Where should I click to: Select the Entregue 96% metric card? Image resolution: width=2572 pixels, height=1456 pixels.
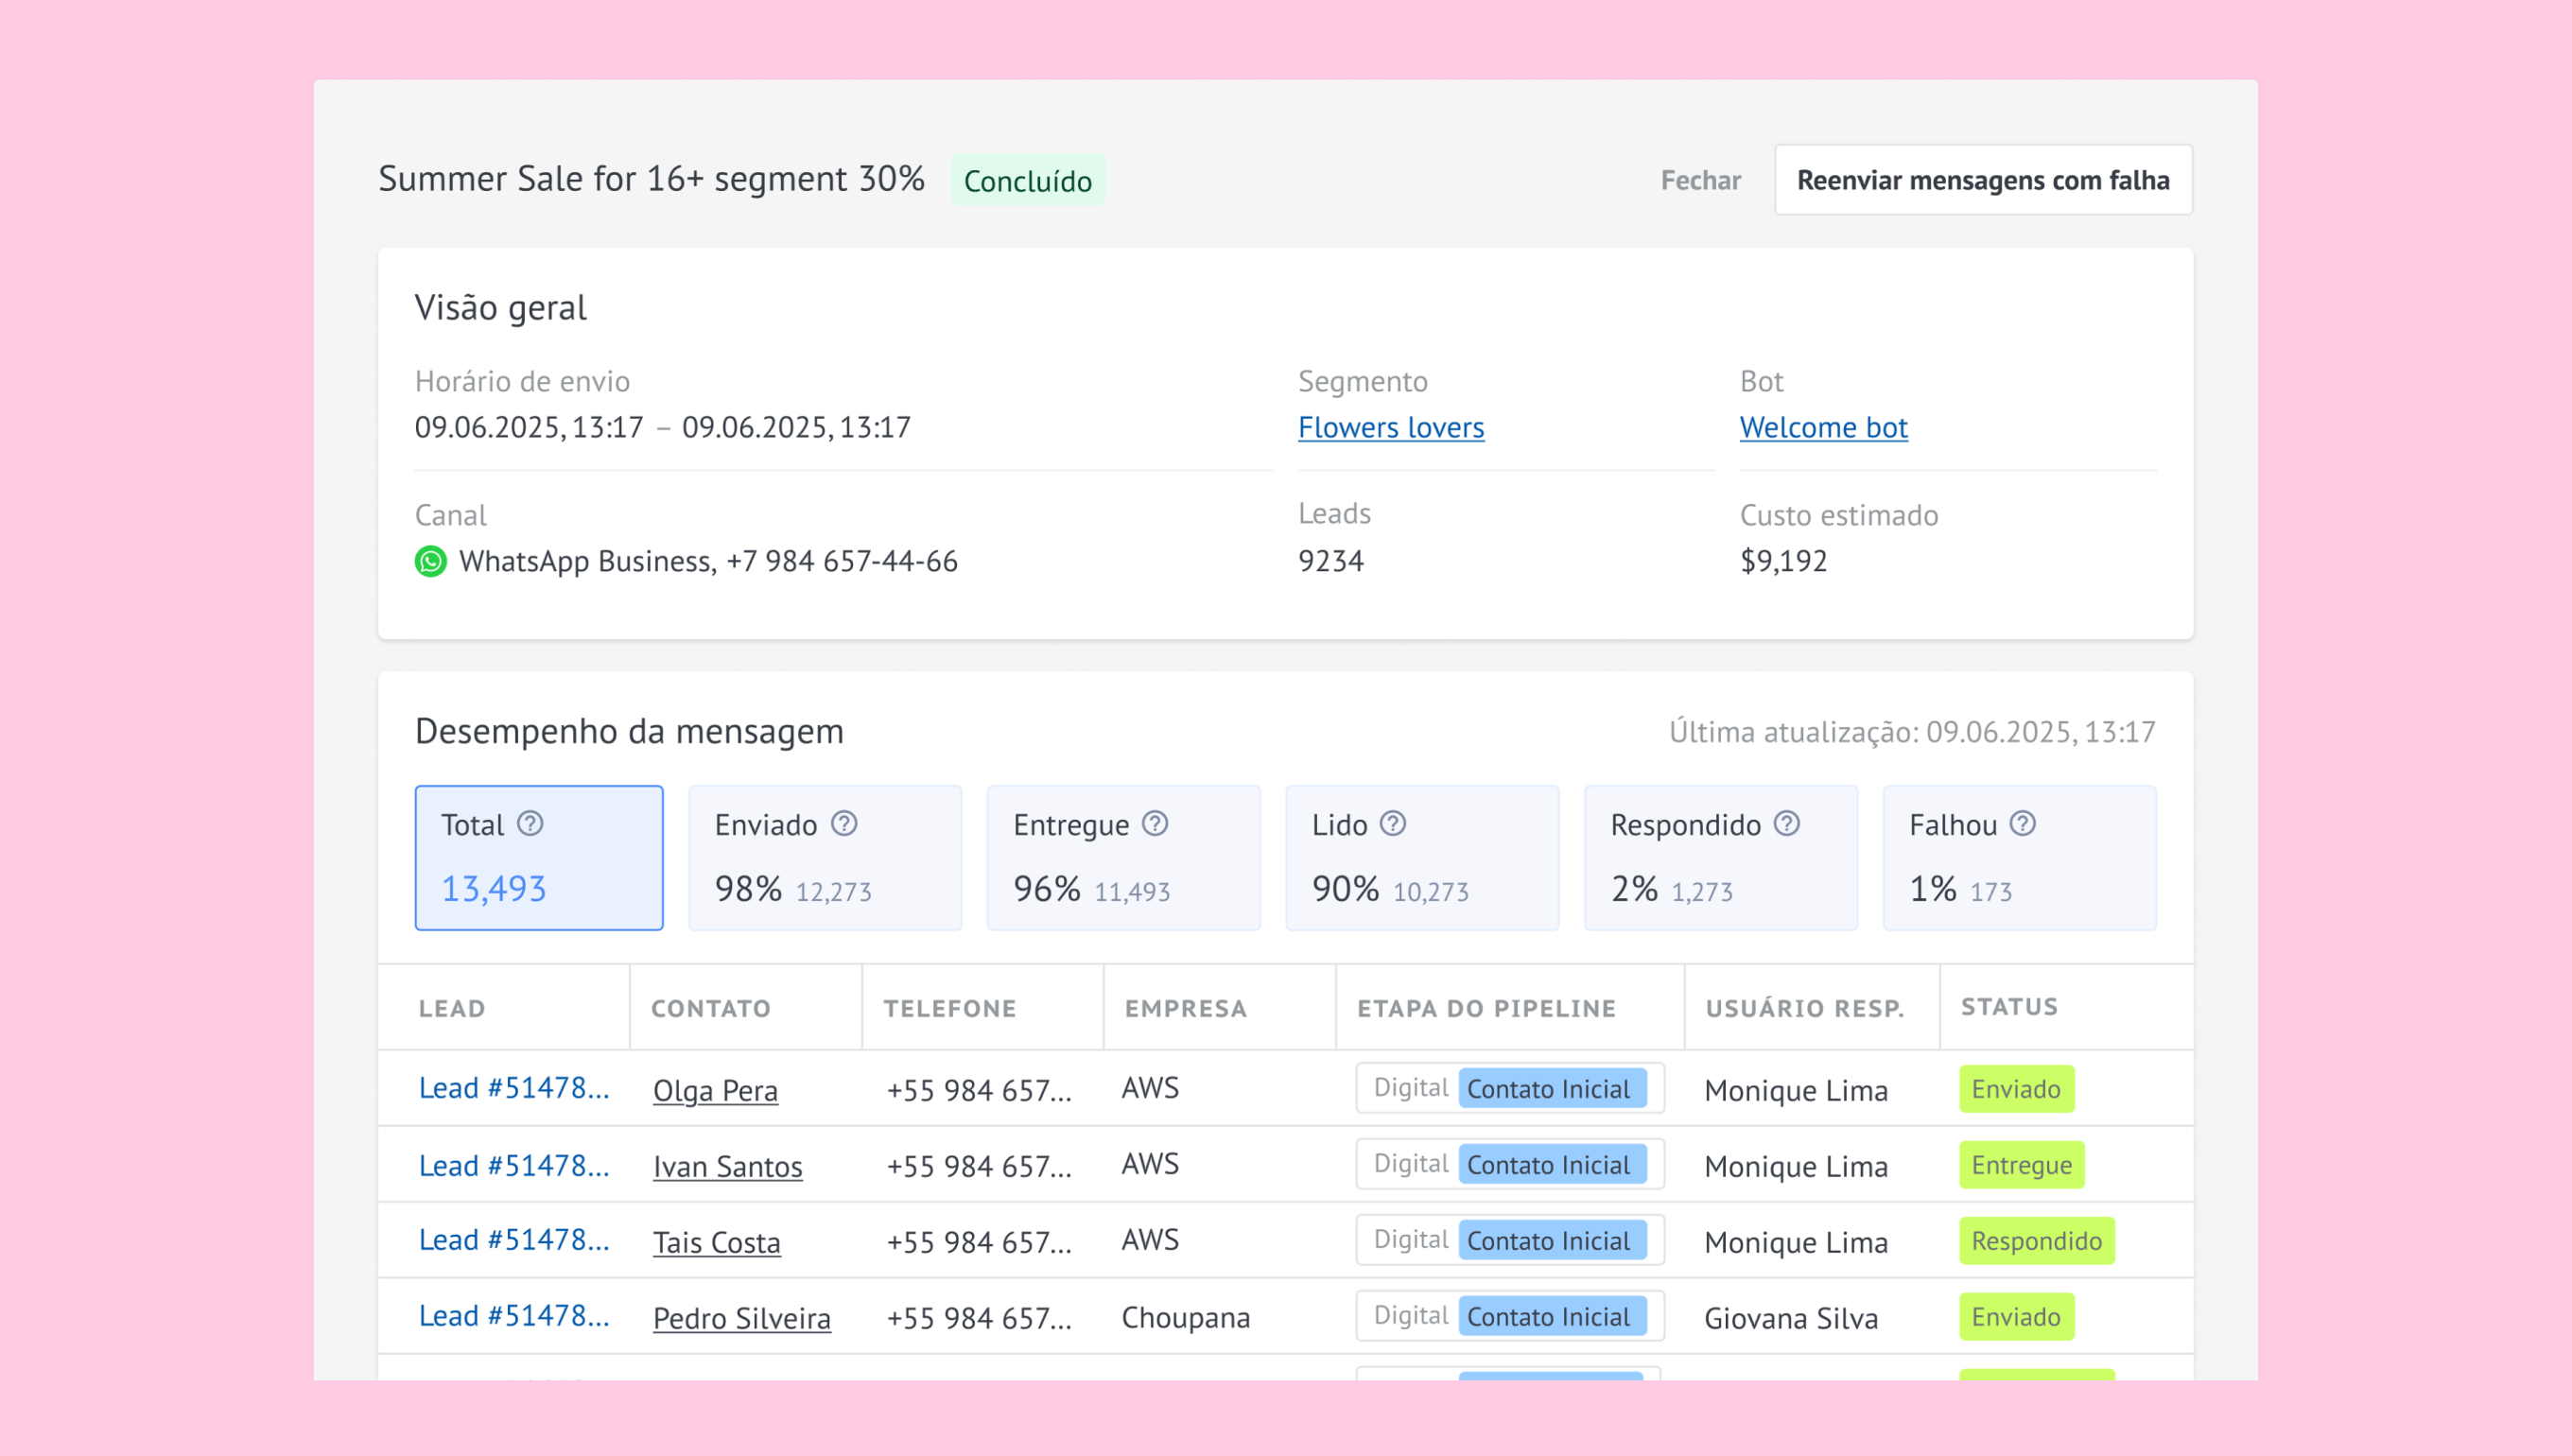(x=1124, y=858)
